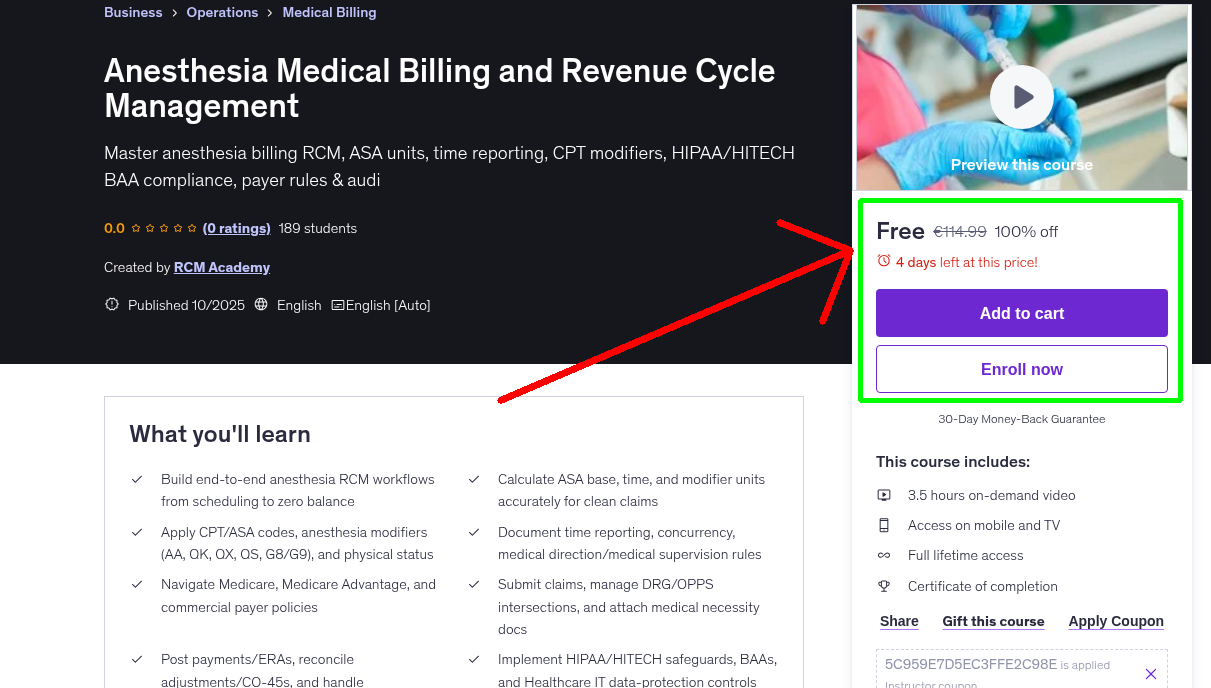
Task: Click the mobile and TV access icon
Action: (x=884, y=525)
